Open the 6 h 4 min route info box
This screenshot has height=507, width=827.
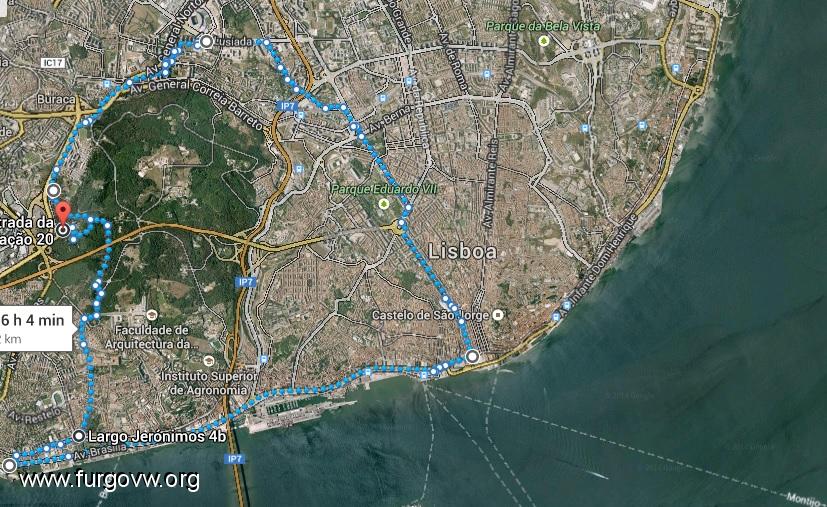click(35, 328)
